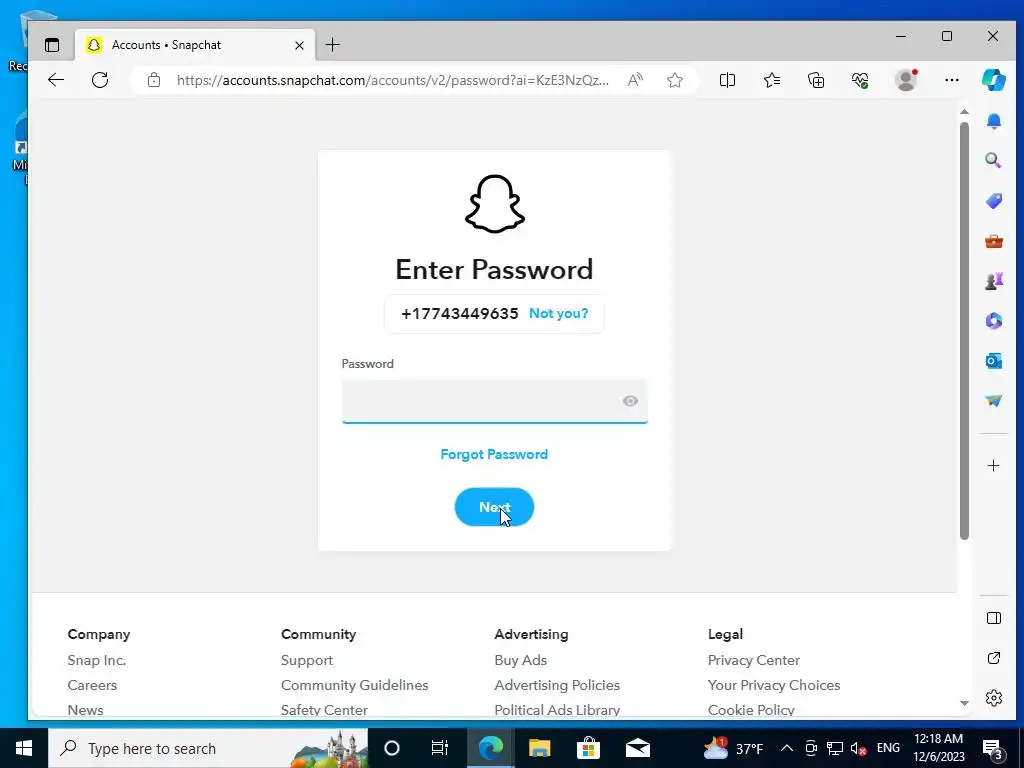Open the News footer link
This screenshot has height=768, width=1024.
point(86,710)
